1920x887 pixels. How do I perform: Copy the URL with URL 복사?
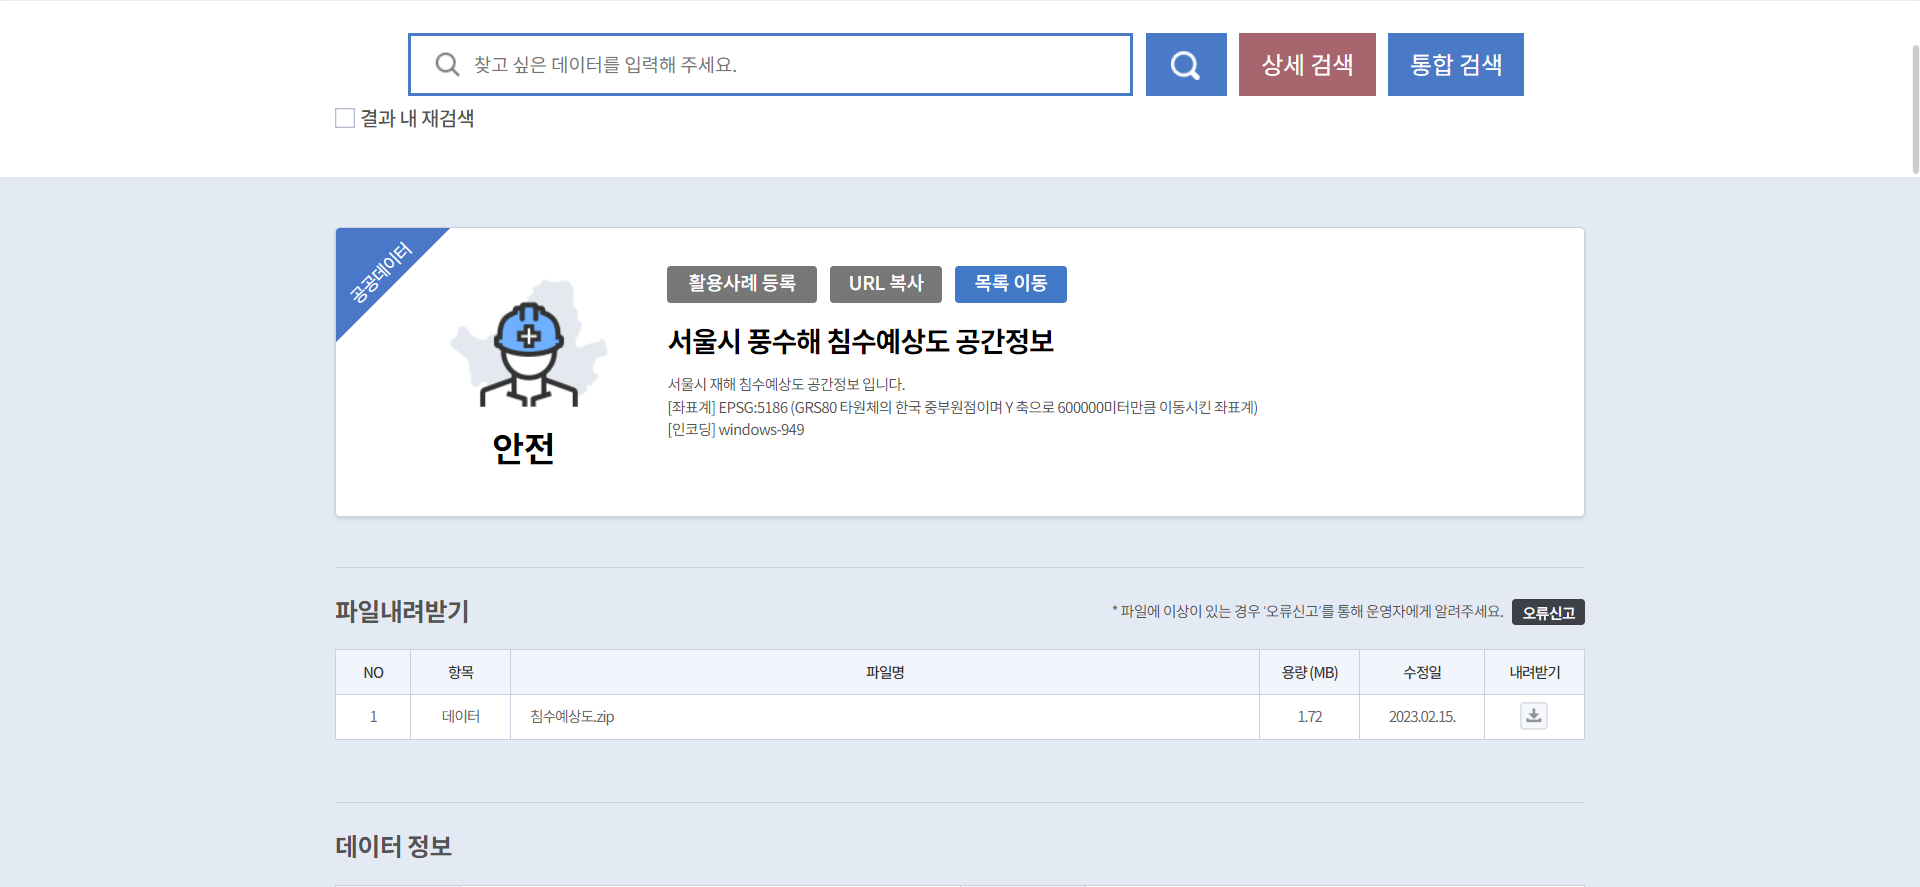886,284
